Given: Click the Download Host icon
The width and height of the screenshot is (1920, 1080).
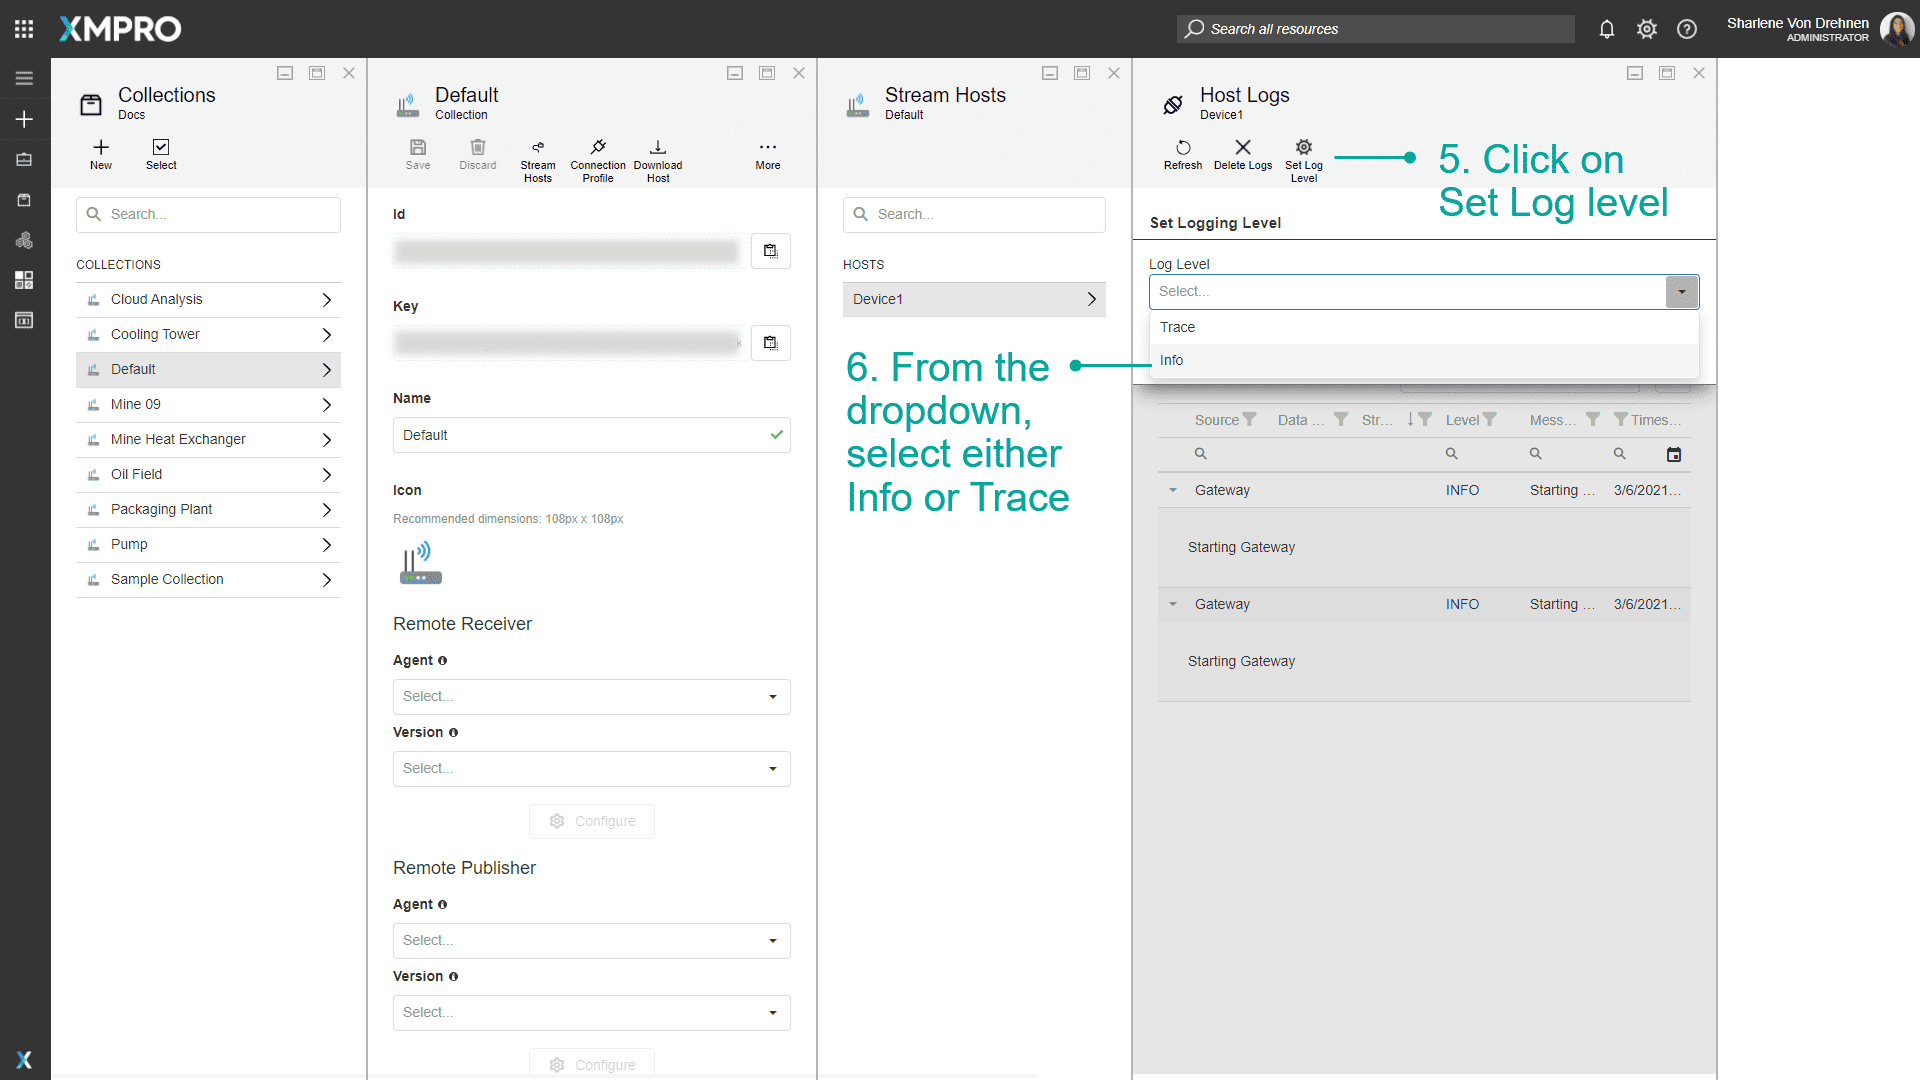Looking at the screenshot, I should 657,148.
